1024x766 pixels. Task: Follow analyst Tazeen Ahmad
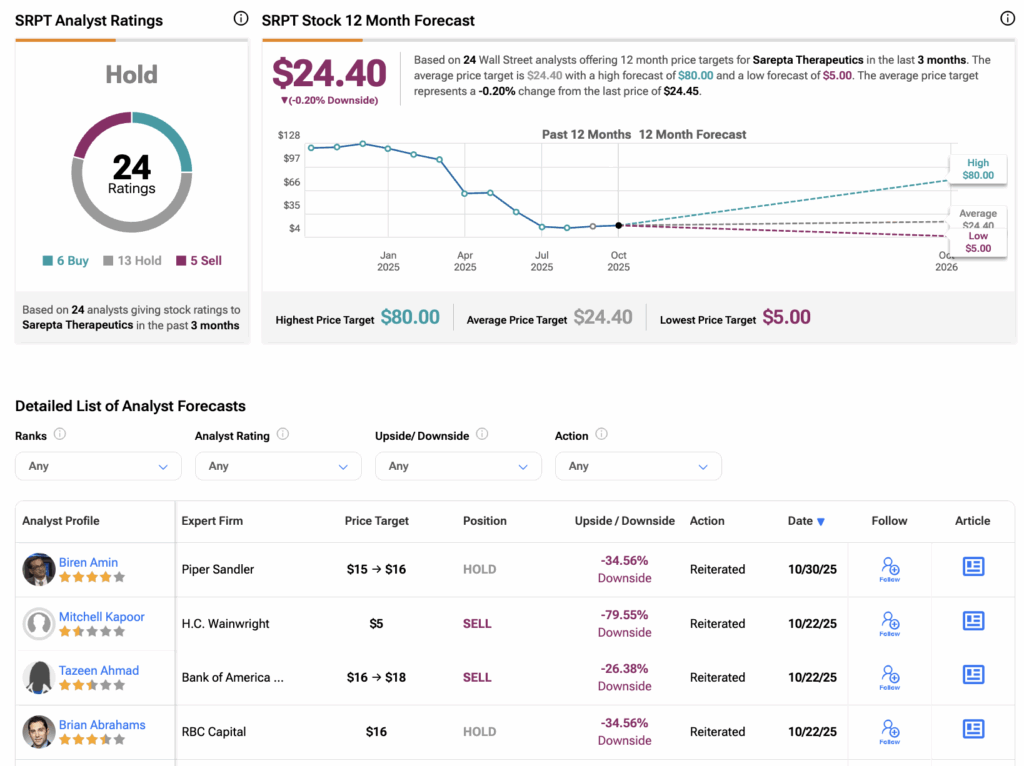889,677
